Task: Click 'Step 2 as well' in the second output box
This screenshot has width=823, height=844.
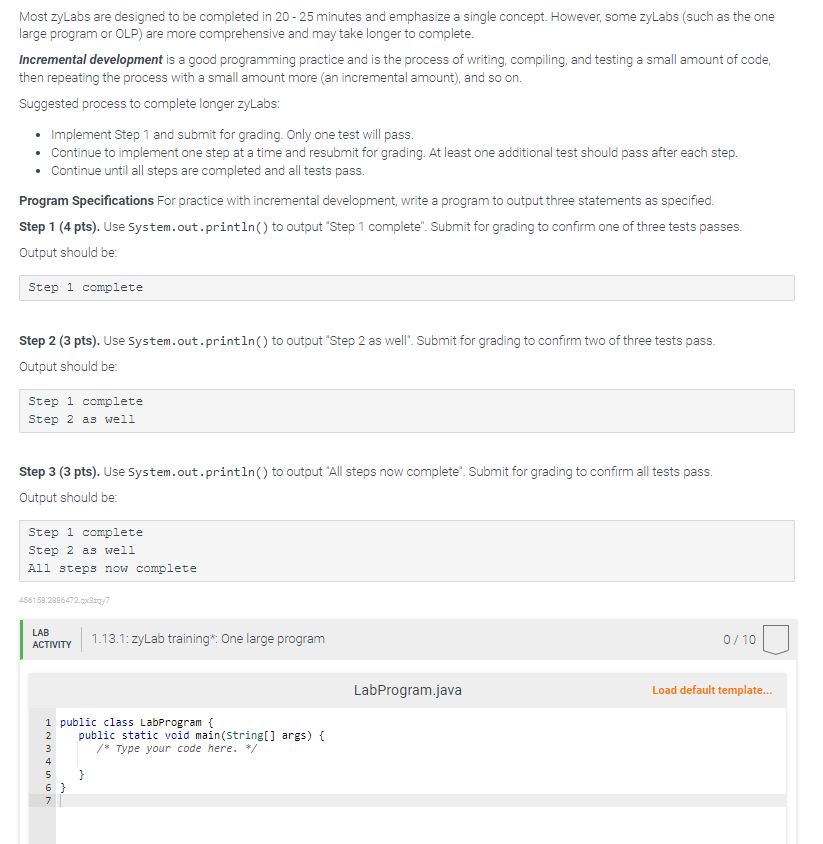Action: [82, 419]
